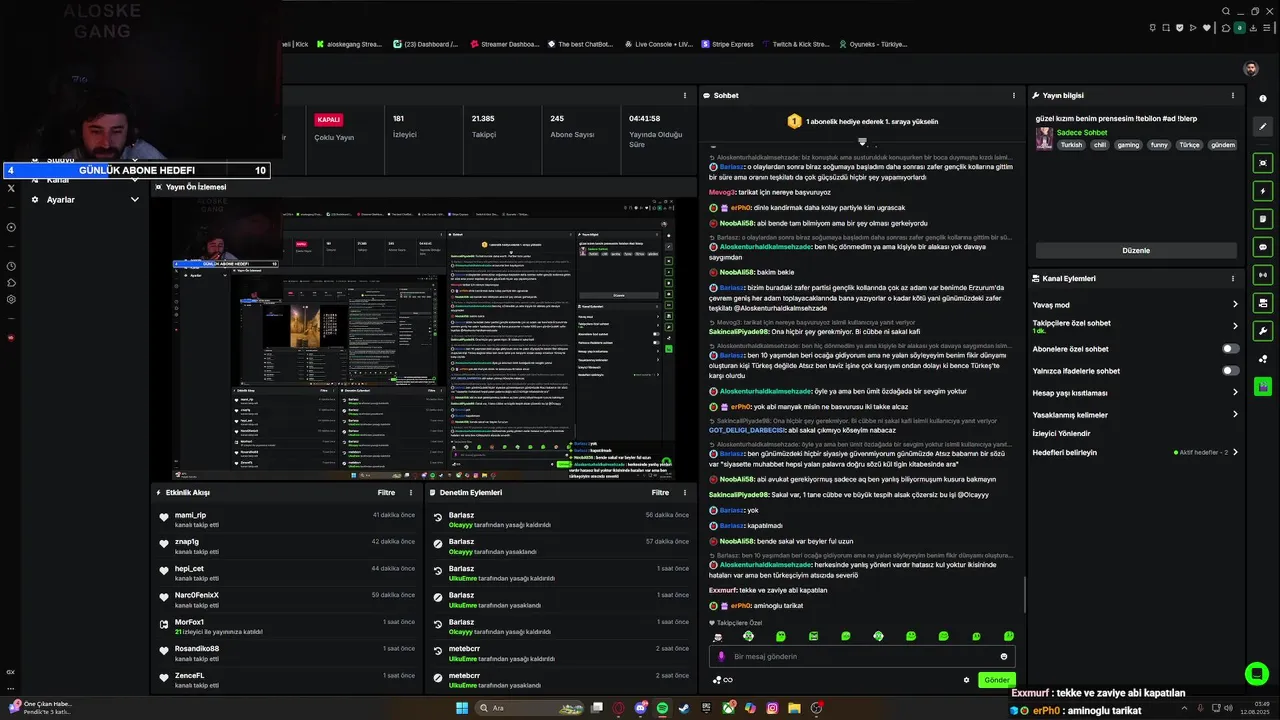
Task: Open Instagram from the taskbar
Action: tap(772, 708)
